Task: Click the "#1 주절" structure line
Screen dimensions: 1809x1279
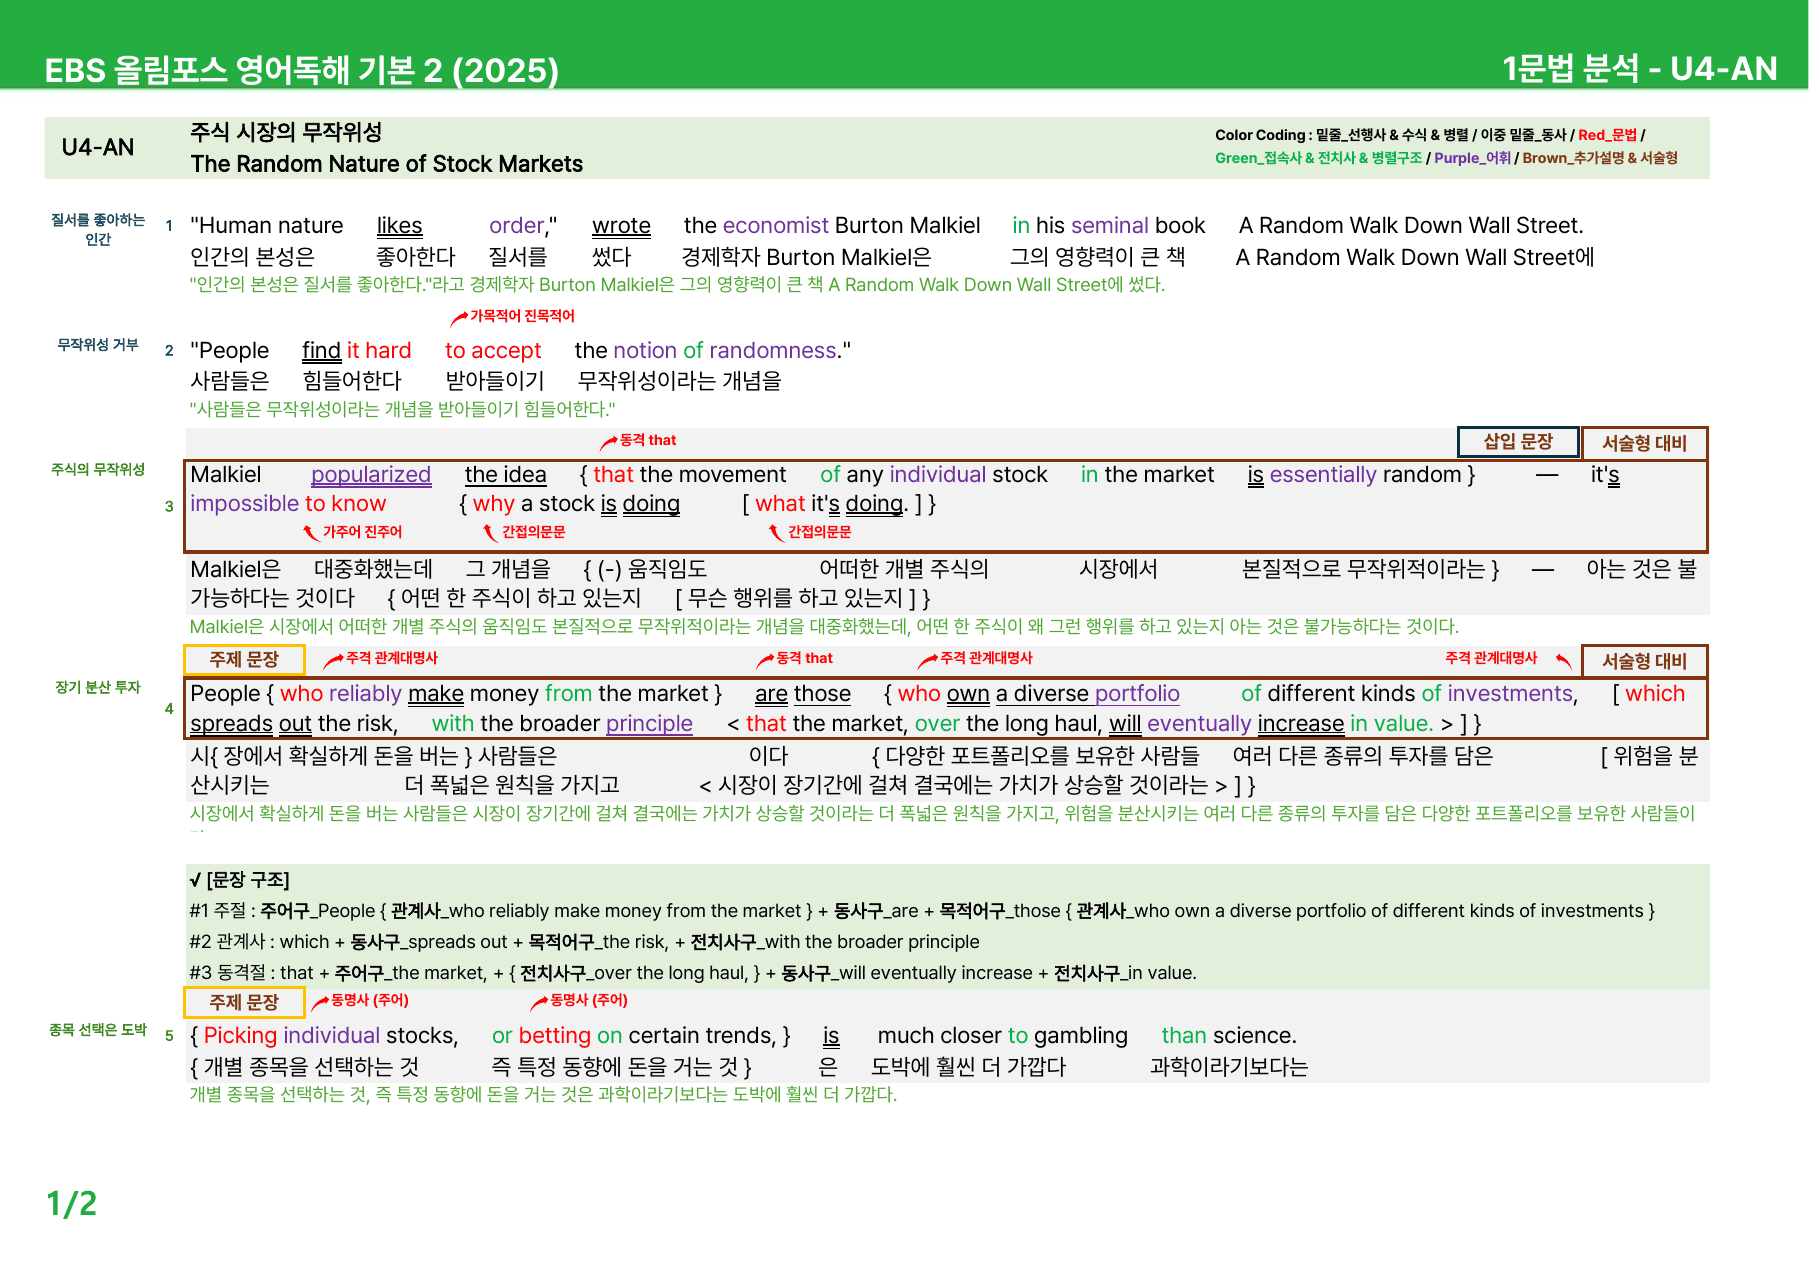Action: pos(922,911)
